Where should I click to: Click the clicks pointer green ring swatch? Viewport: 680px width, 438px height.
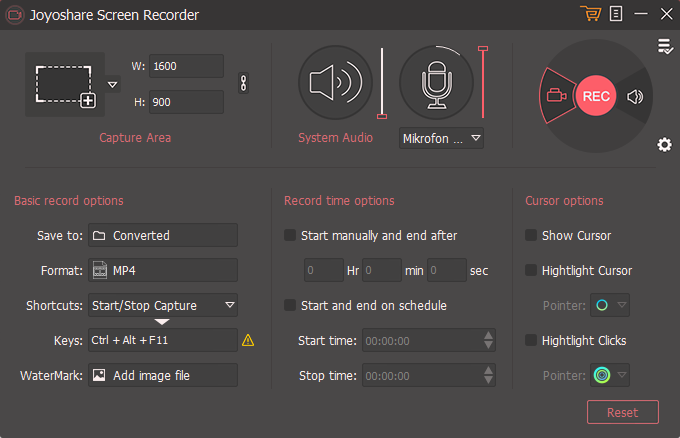click(602, 375)
